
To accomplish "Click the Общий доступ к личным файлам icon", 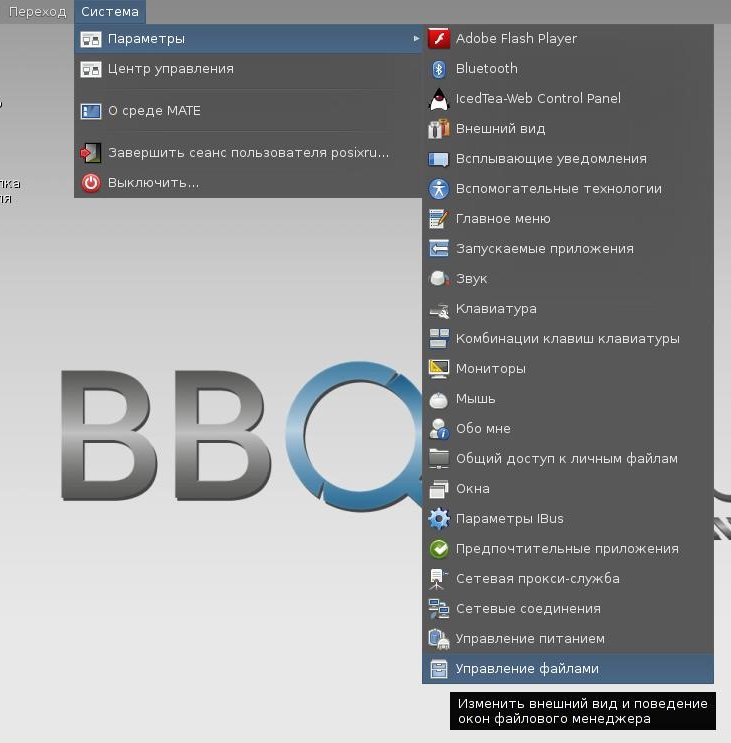I will pos(439,459).
